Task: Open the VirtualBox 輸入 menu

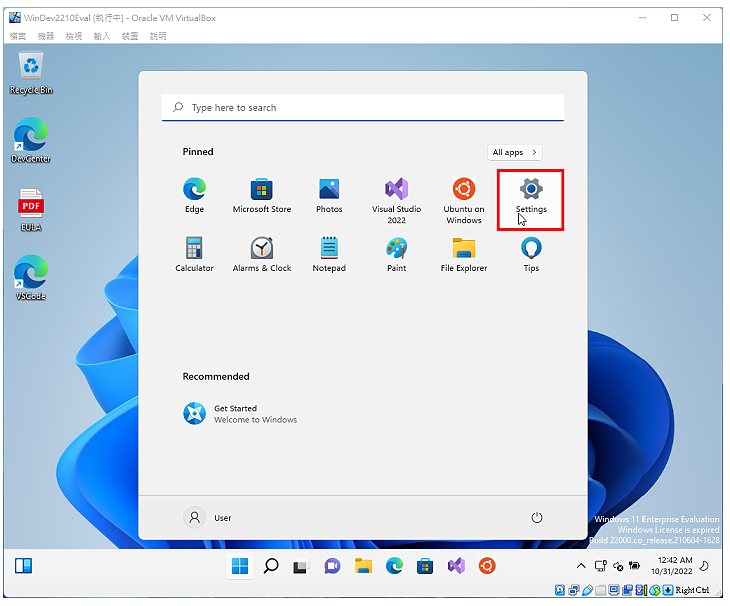Action: pos(101,36)
